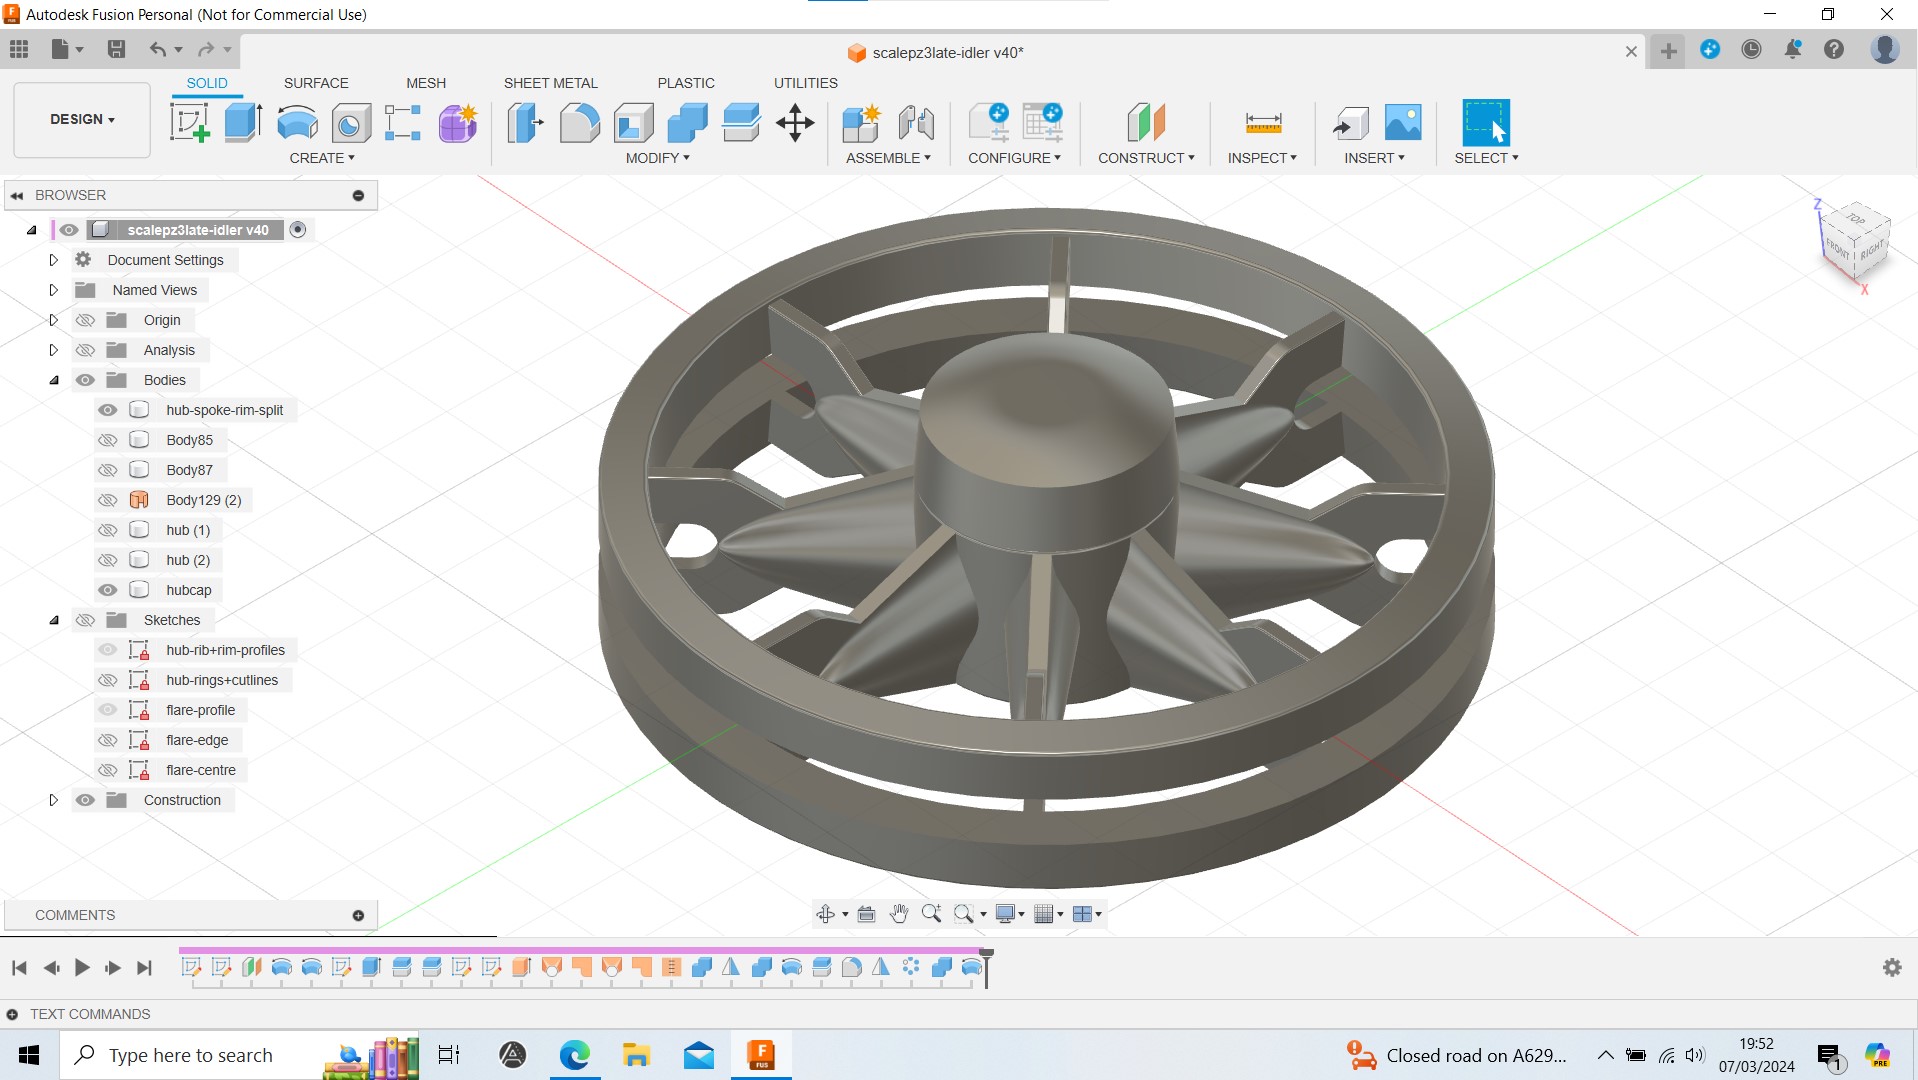Switch to the SOLID tab
The height and width of the screenshot is (1080, 1918).
pyautogui.click(x=207, y=83)
